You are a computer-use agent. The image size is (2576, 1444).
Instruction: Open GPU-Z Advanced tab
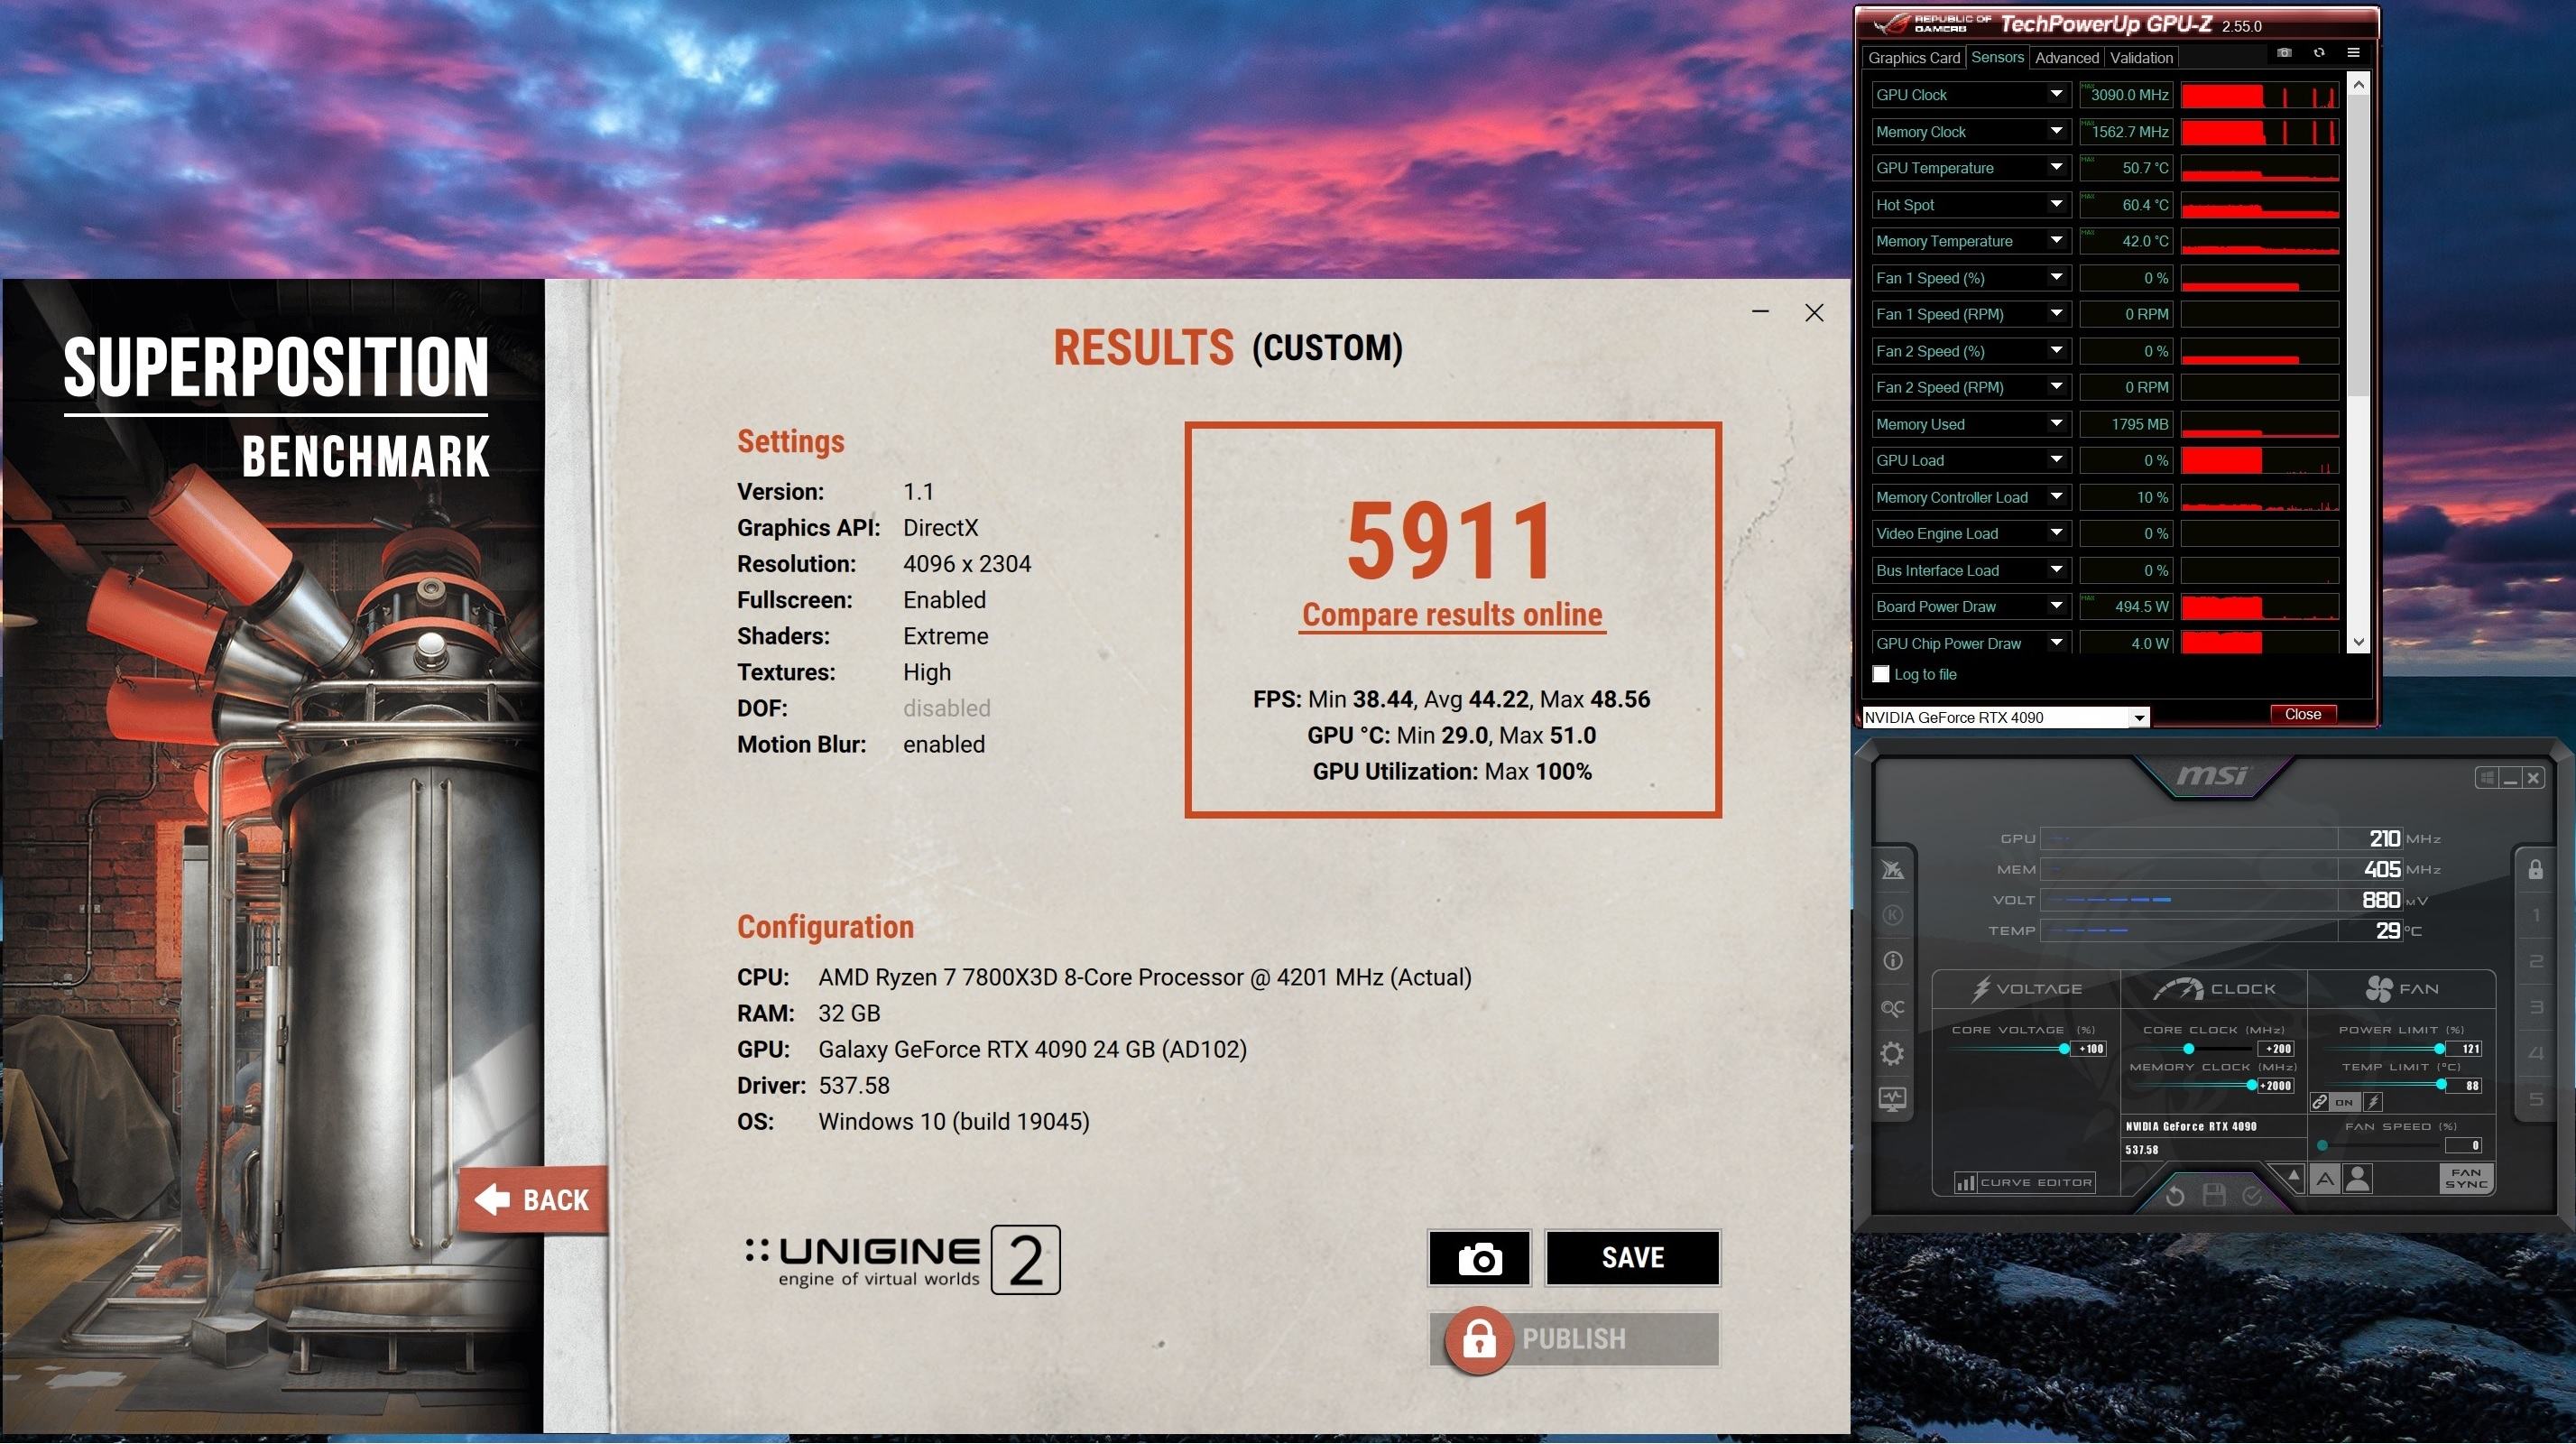click(x=2067, y=58)
